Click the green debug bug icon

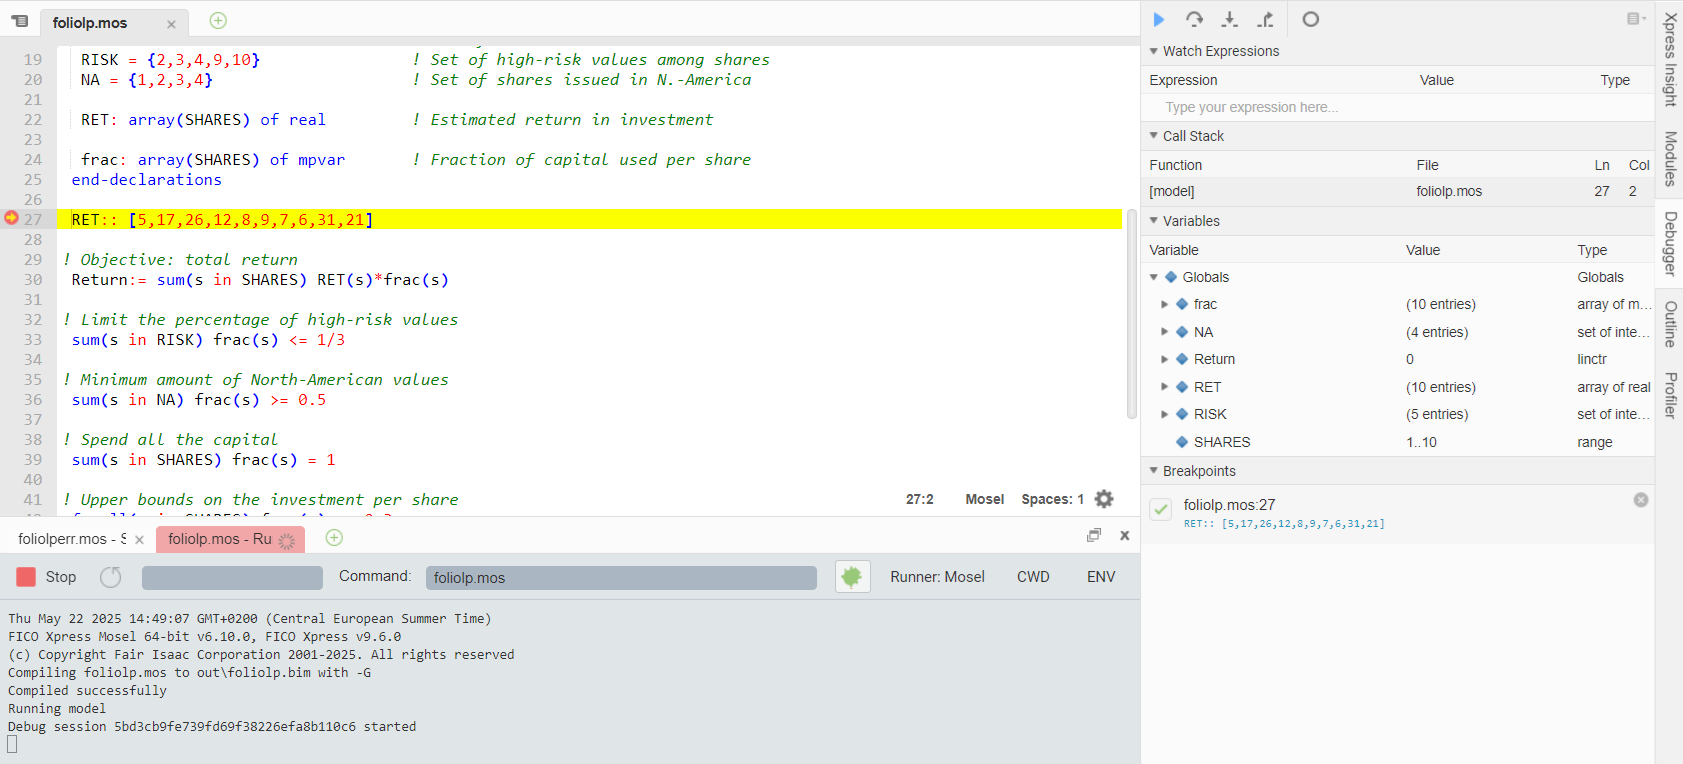click(852, 577)
